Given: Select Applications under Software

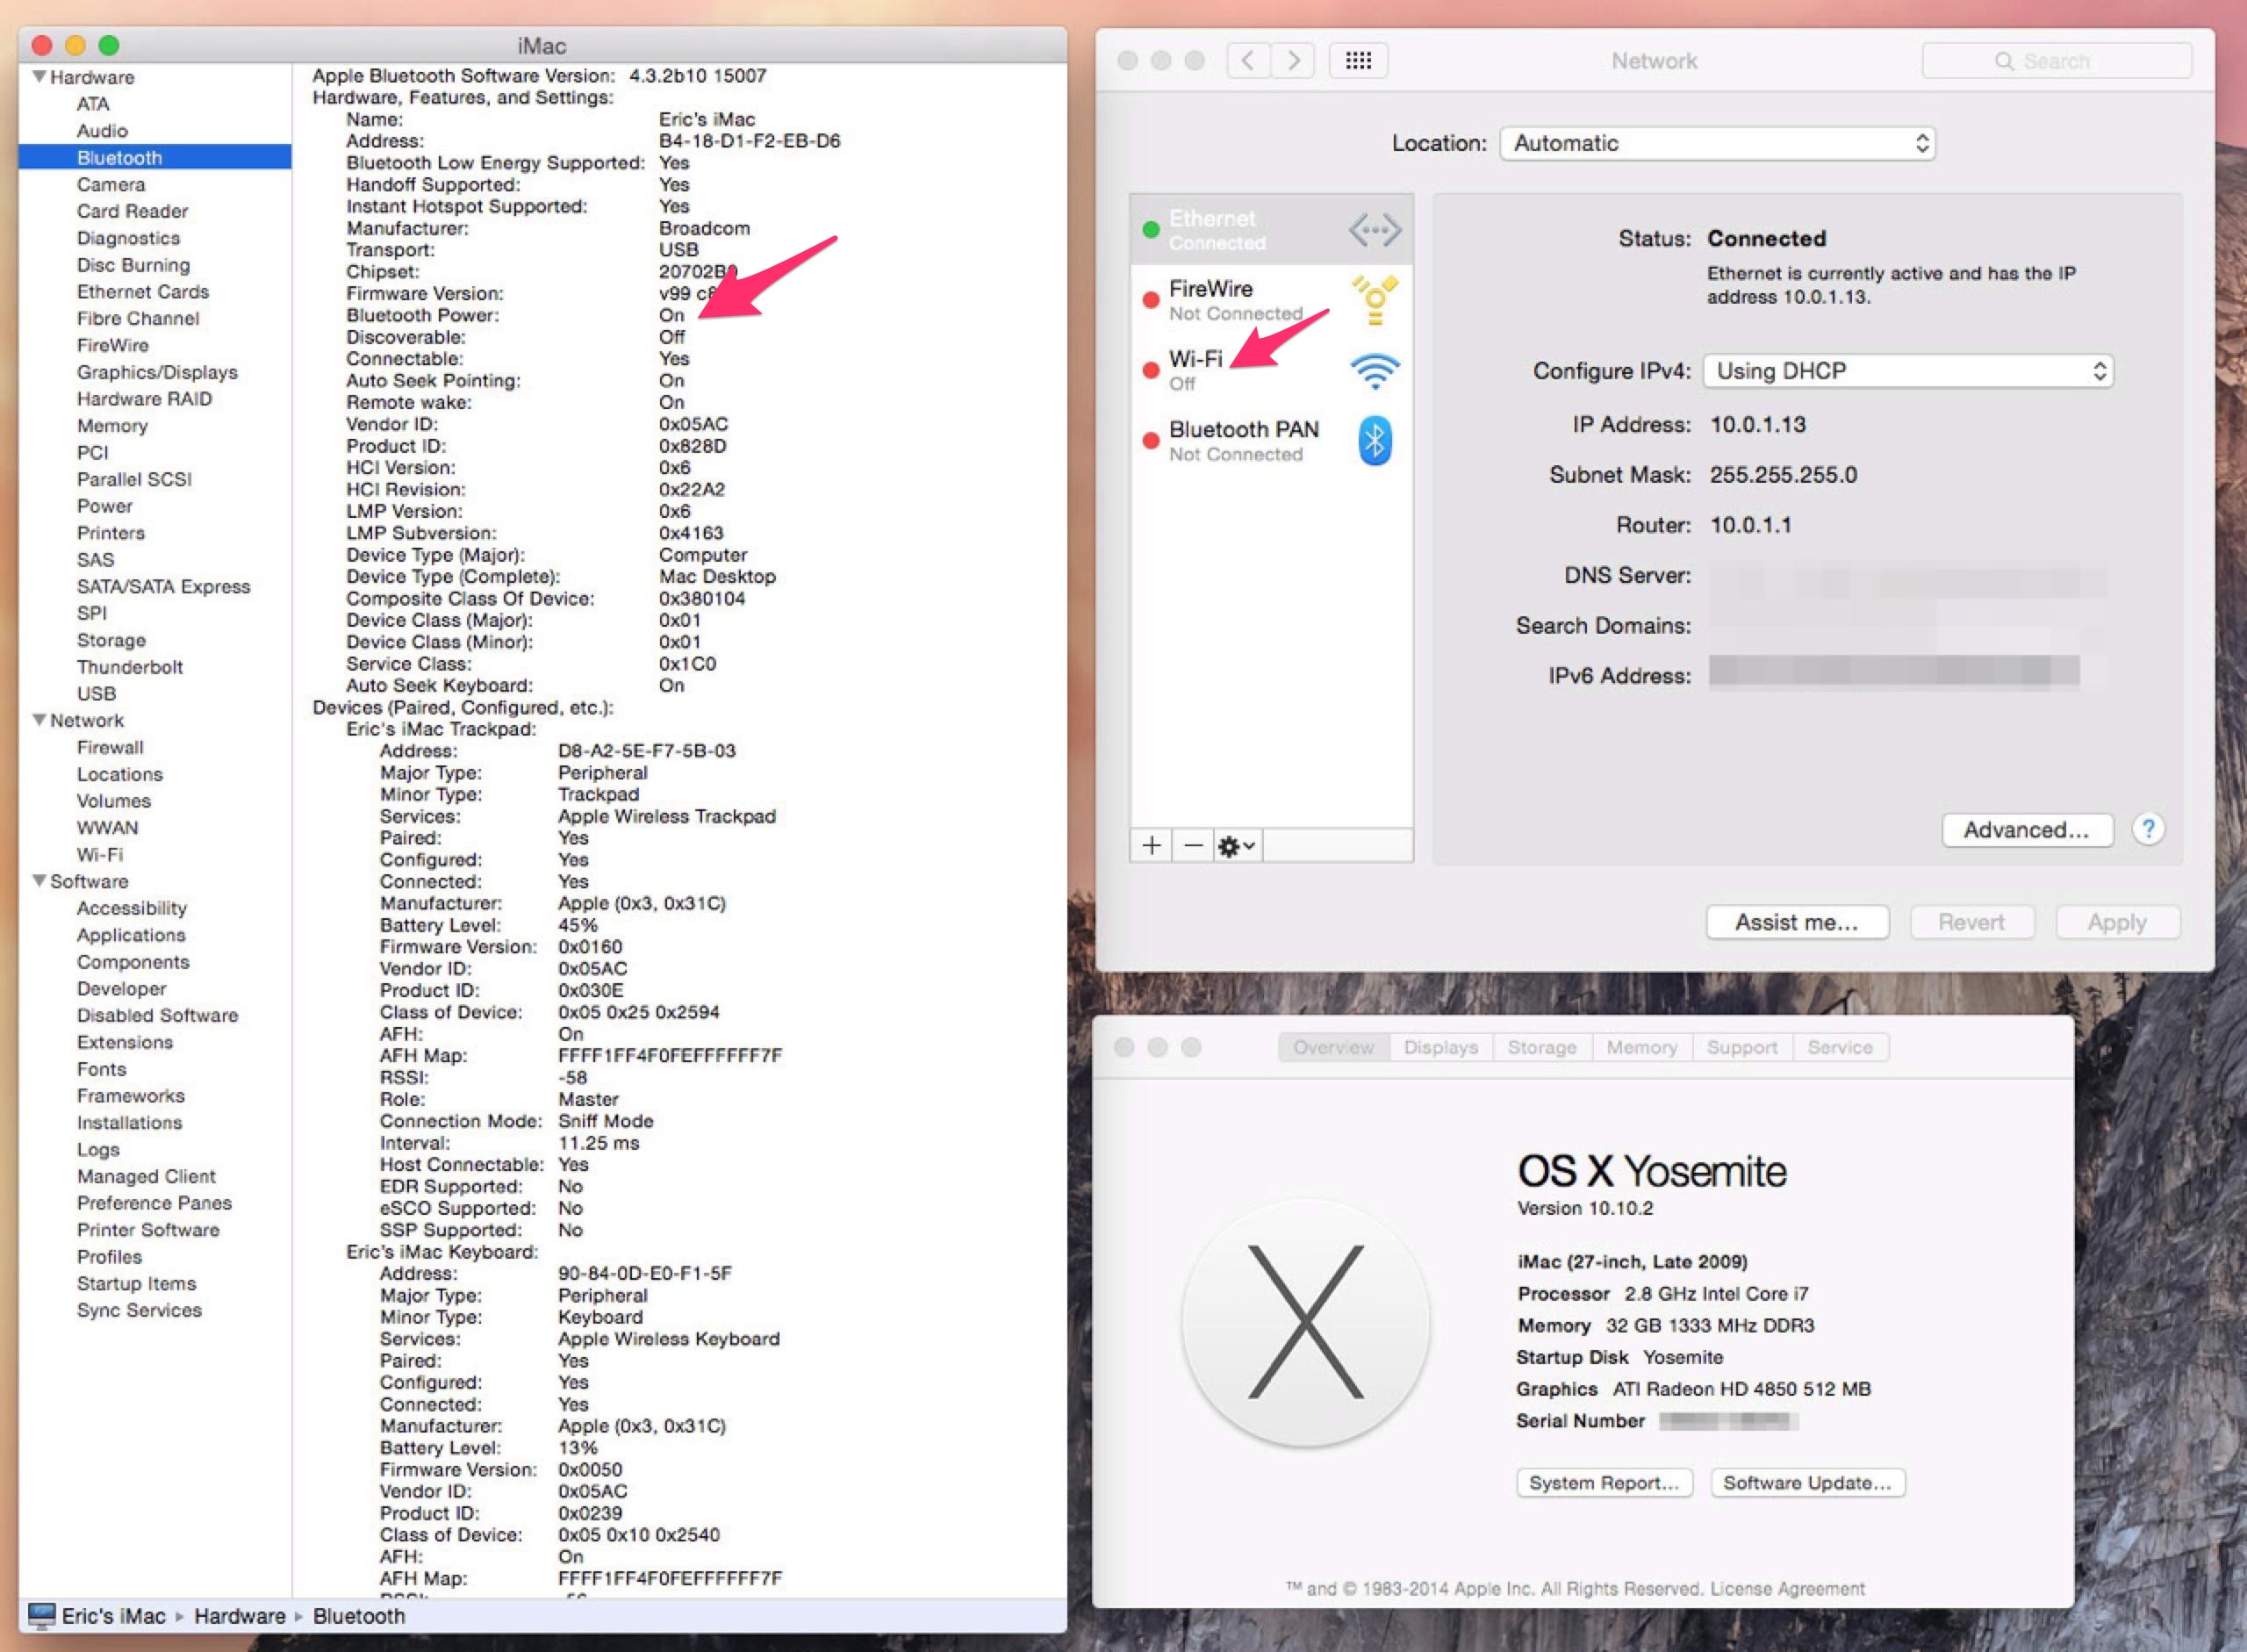Looking at the screenshot, I should pyautogui.click(x=131, y=935).
